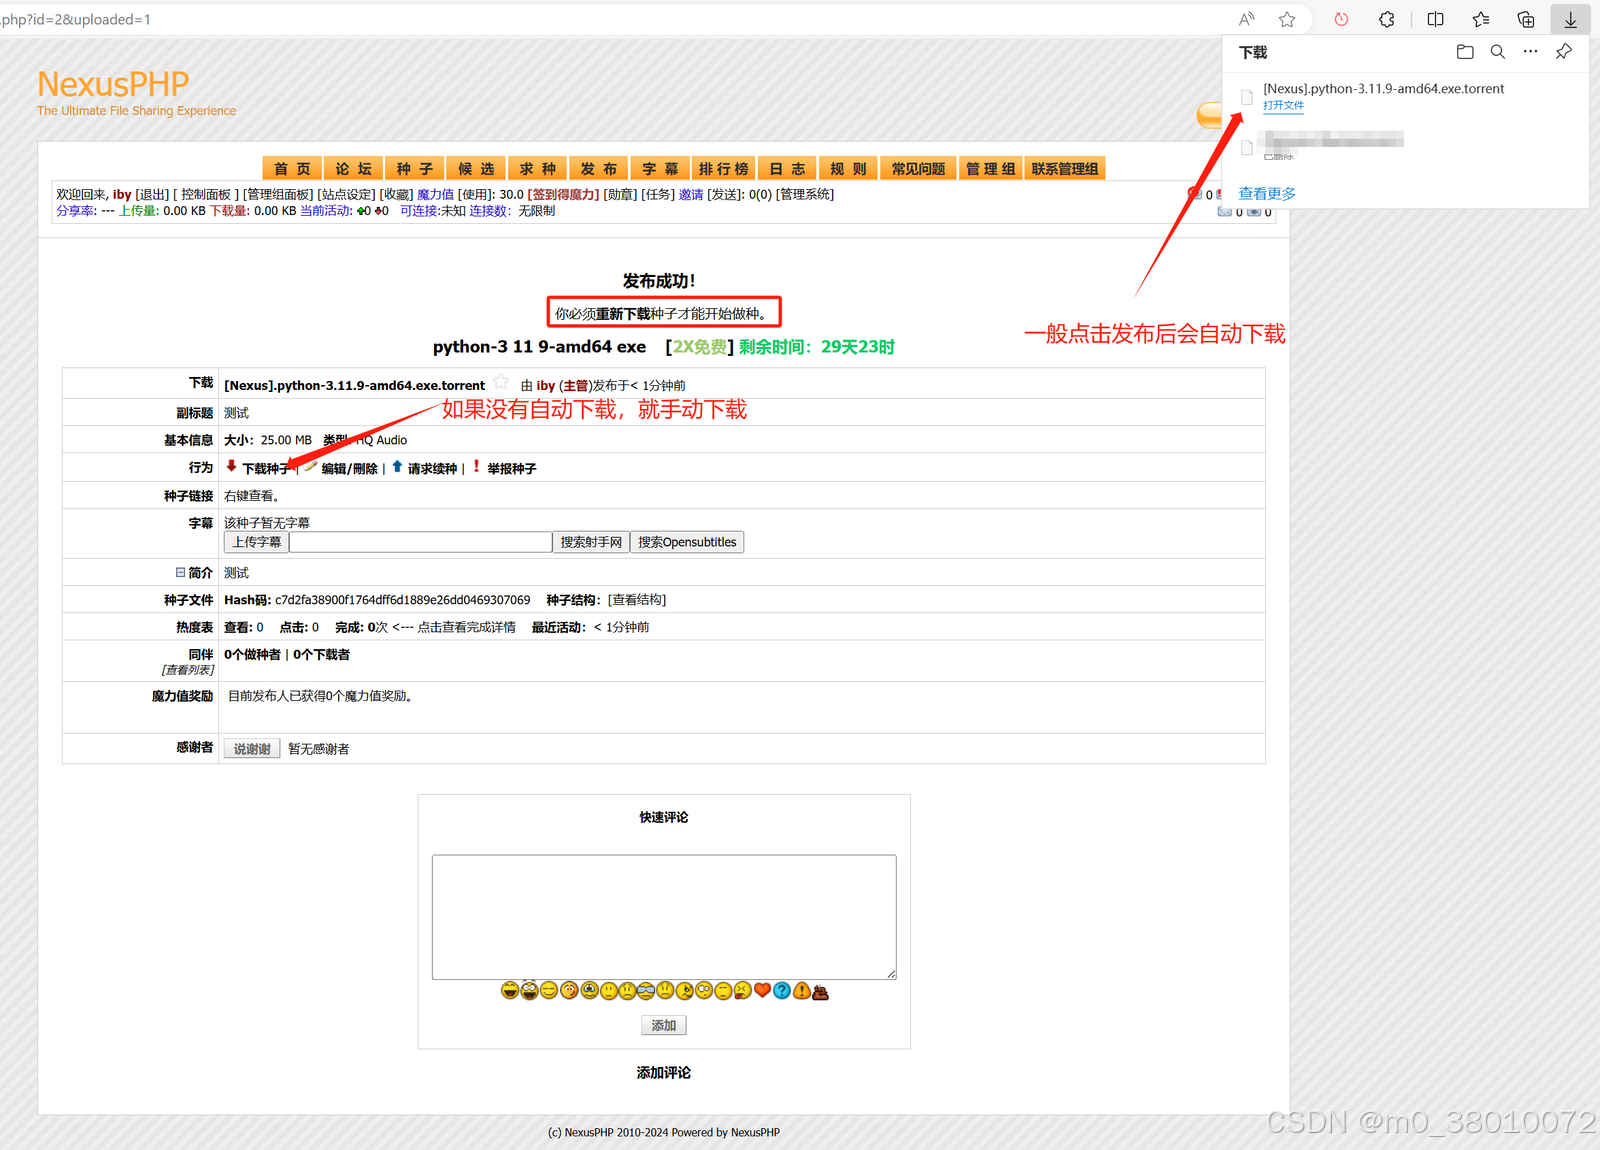Open the browser favorites list icon
This screenshot has width=1600, height=1150.
tap(1481, 19)
